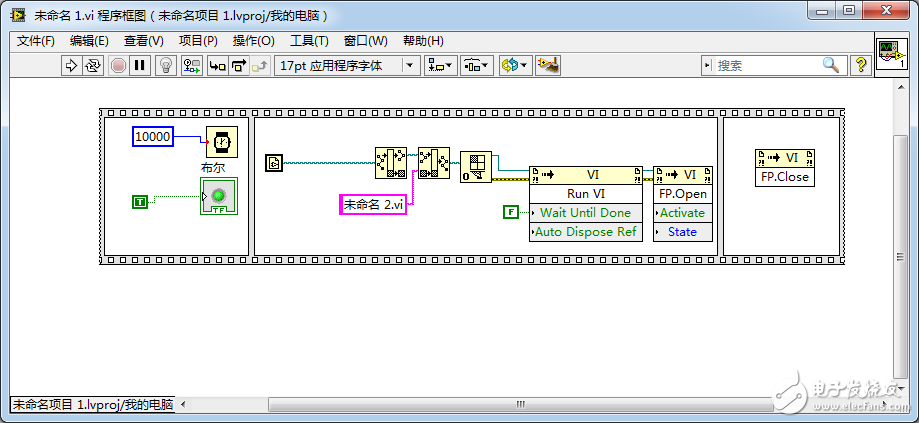Click Clean Up Diagram button
This screenshot has width=919, height=423.
coord(549,65)
